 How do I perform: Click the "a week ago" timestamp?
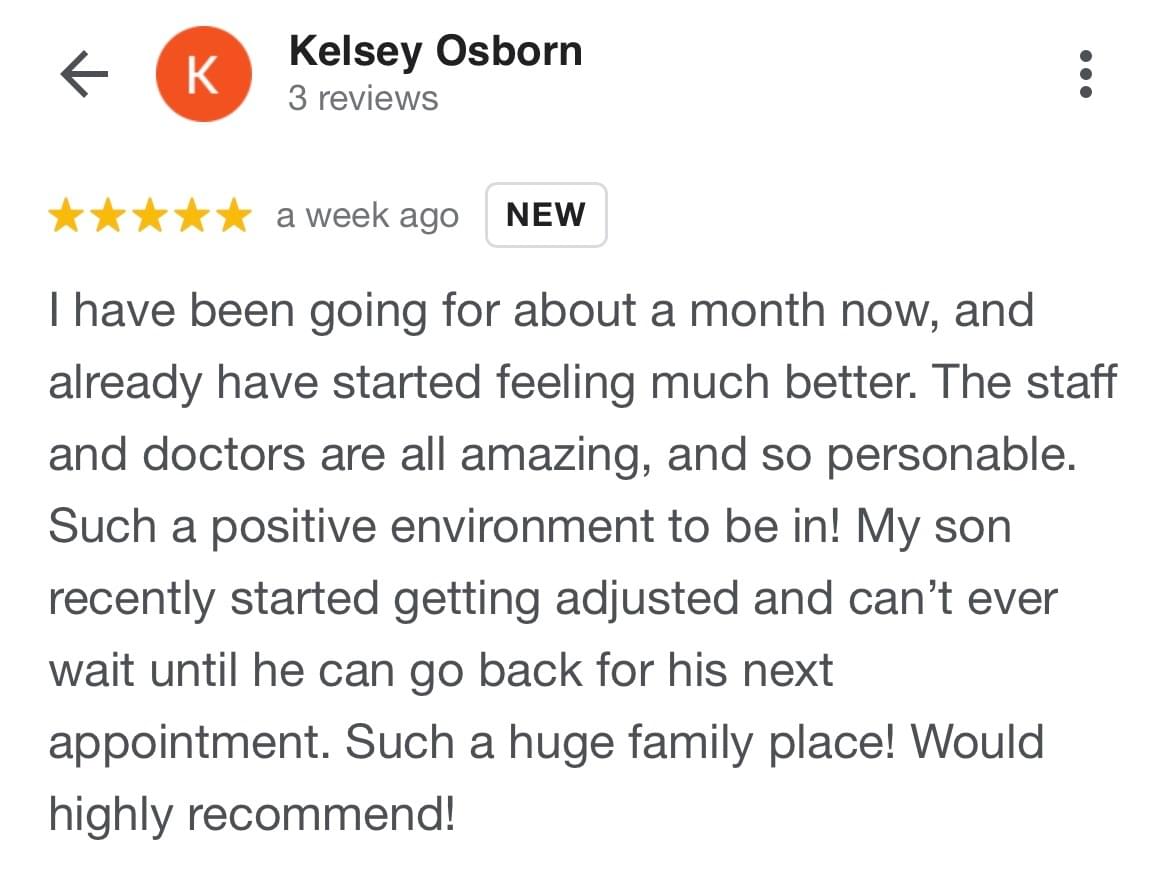tap(367, 216)
